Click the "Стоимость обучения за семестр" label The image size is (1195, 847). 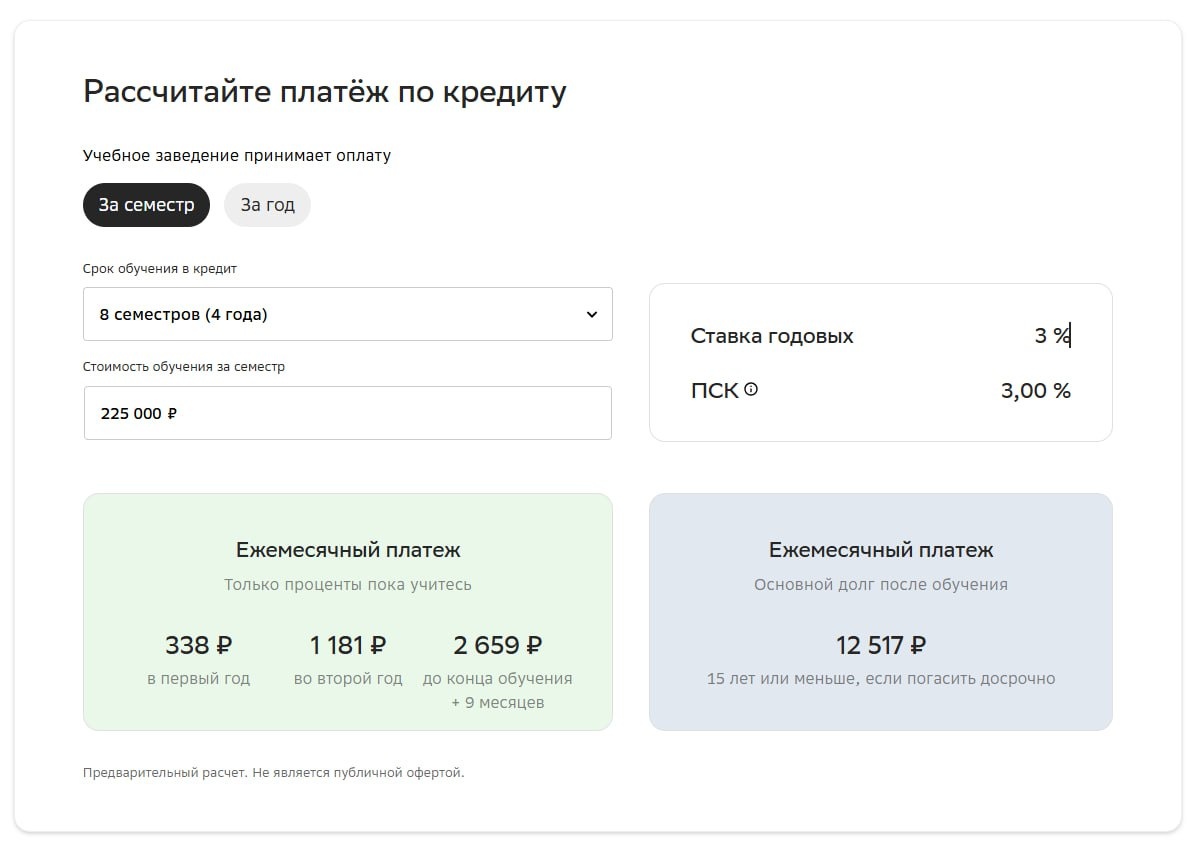[x=184, y=367]
